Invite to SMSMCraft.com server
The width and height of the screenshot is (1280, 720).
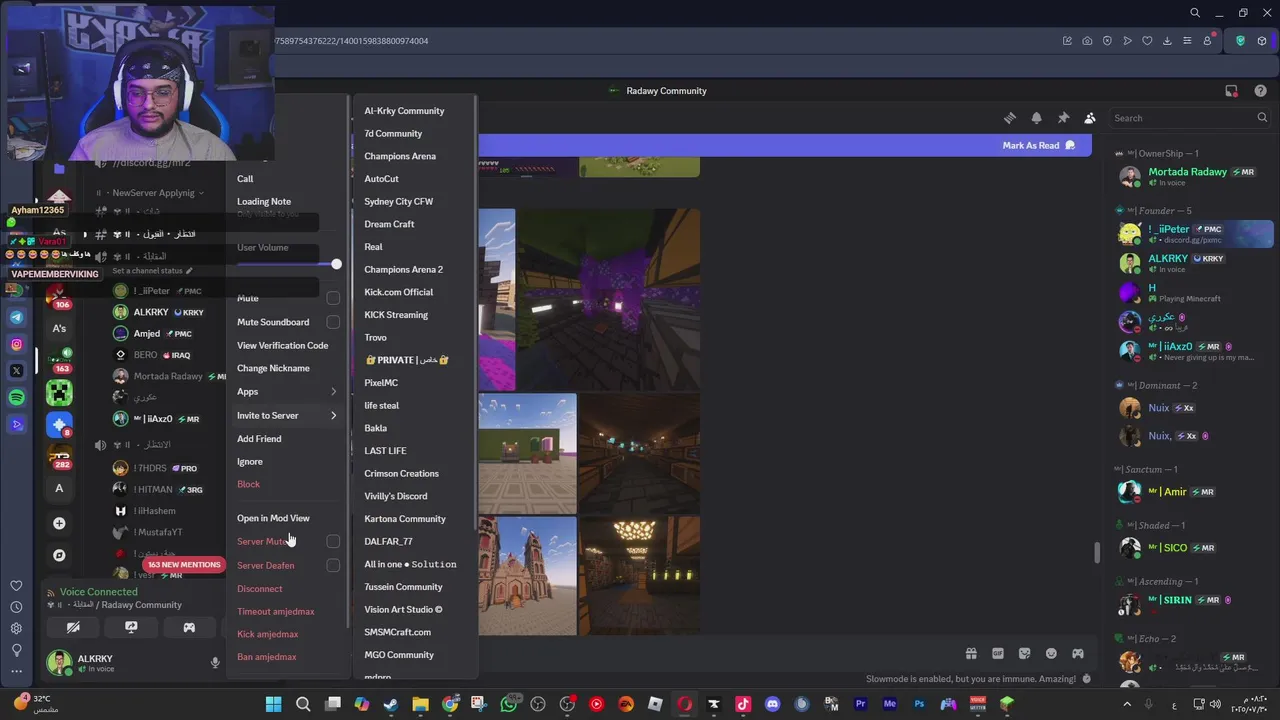point(397,632)
